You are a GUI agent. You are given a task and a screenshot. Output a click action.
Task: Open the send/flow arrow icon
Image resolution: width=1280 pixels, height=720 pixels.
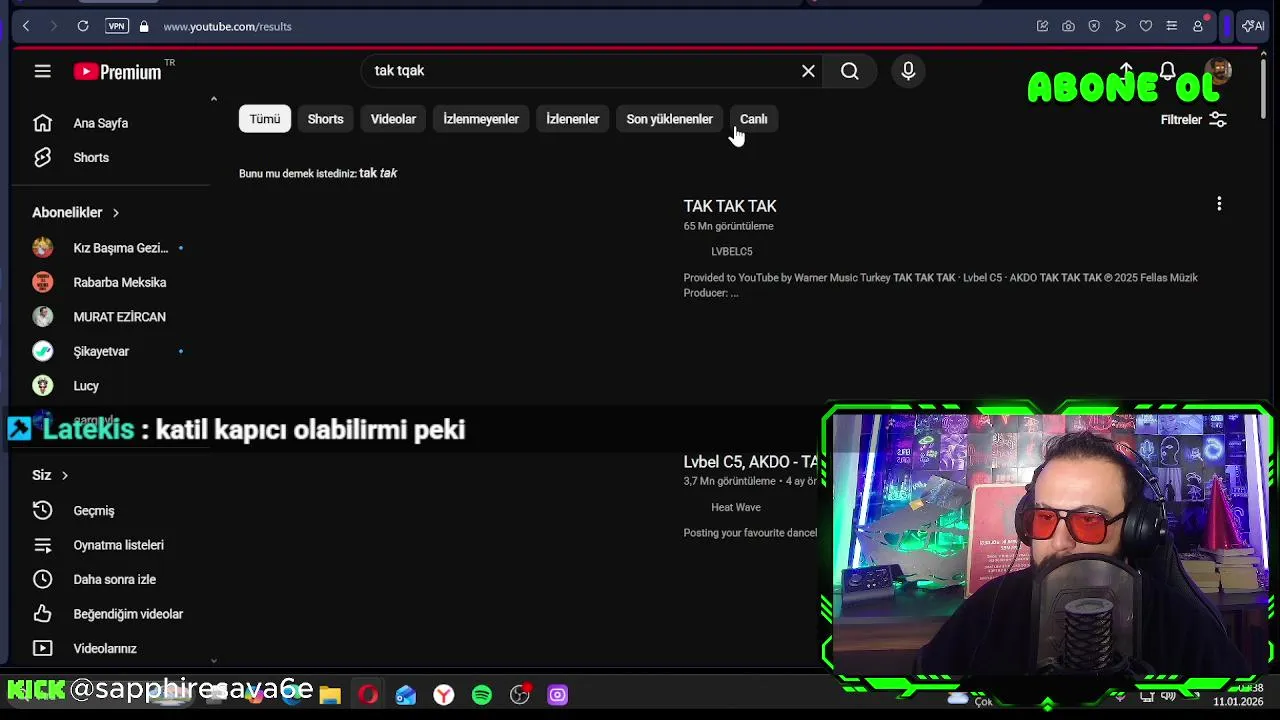pyautogui.click(x=1120, y=26)
